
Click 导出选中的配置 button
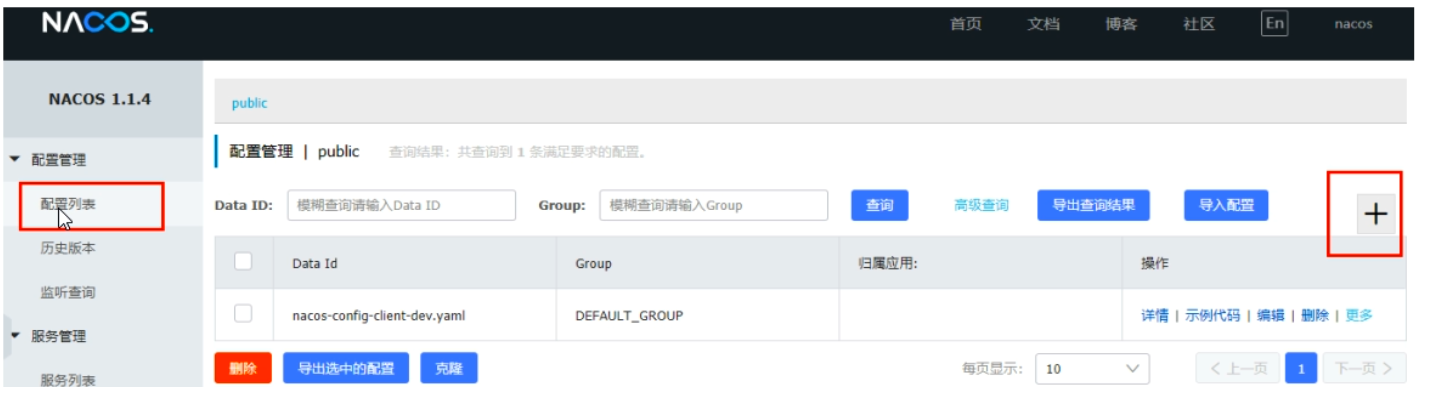click(x=346, y=368)
